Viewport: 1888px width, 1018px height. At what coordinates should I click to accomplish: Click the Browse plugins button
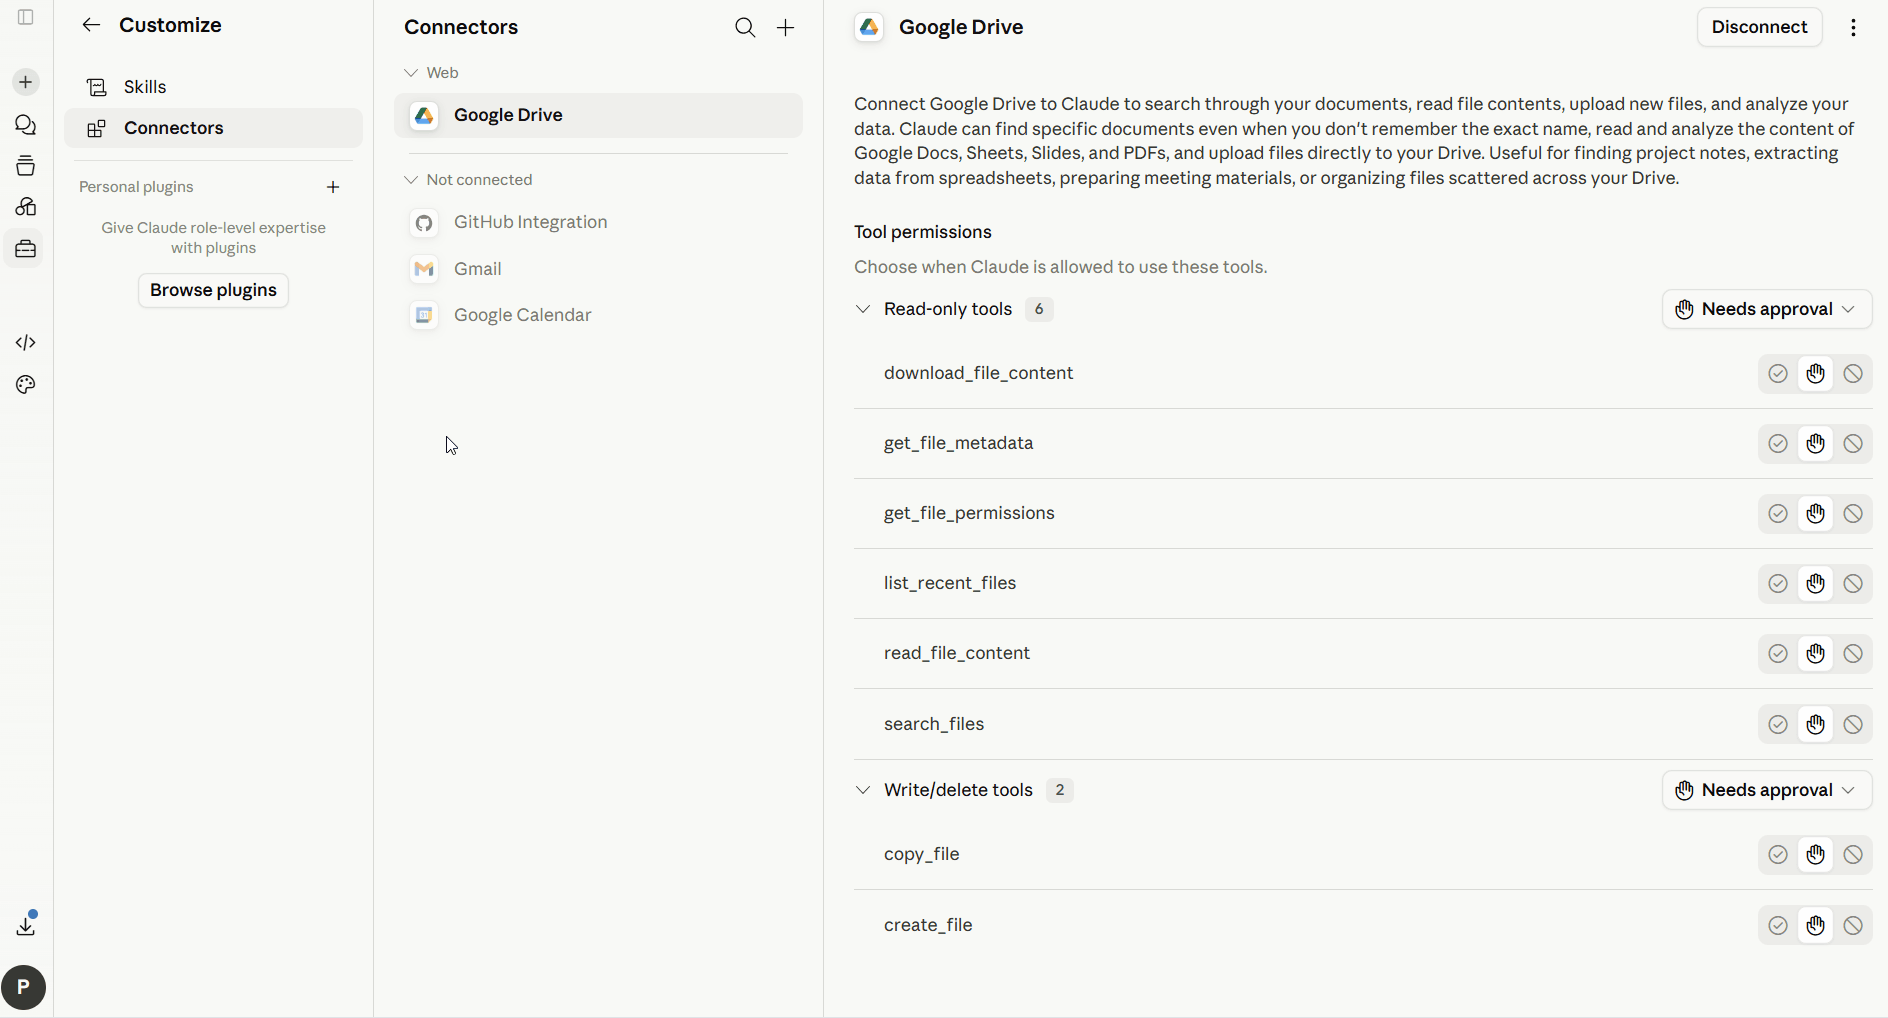click(x=213, y=290)
